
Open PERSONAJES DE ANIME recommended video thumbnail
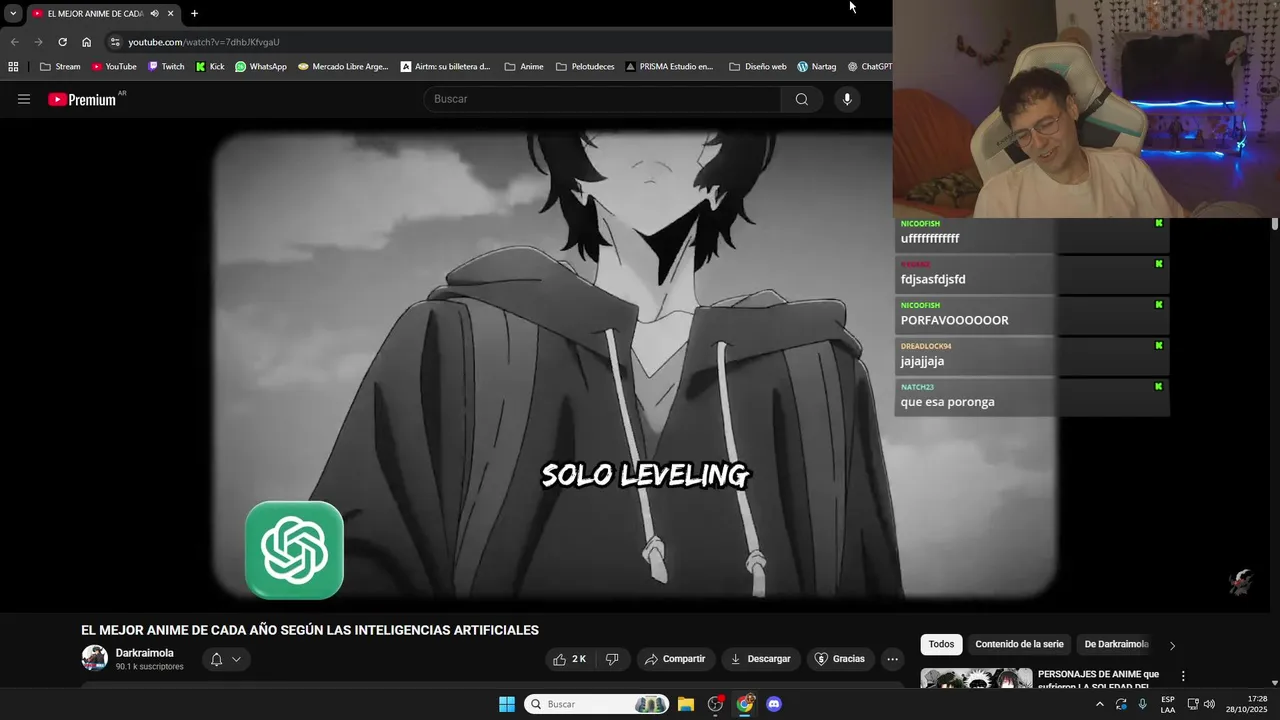(x=976, y=678)
